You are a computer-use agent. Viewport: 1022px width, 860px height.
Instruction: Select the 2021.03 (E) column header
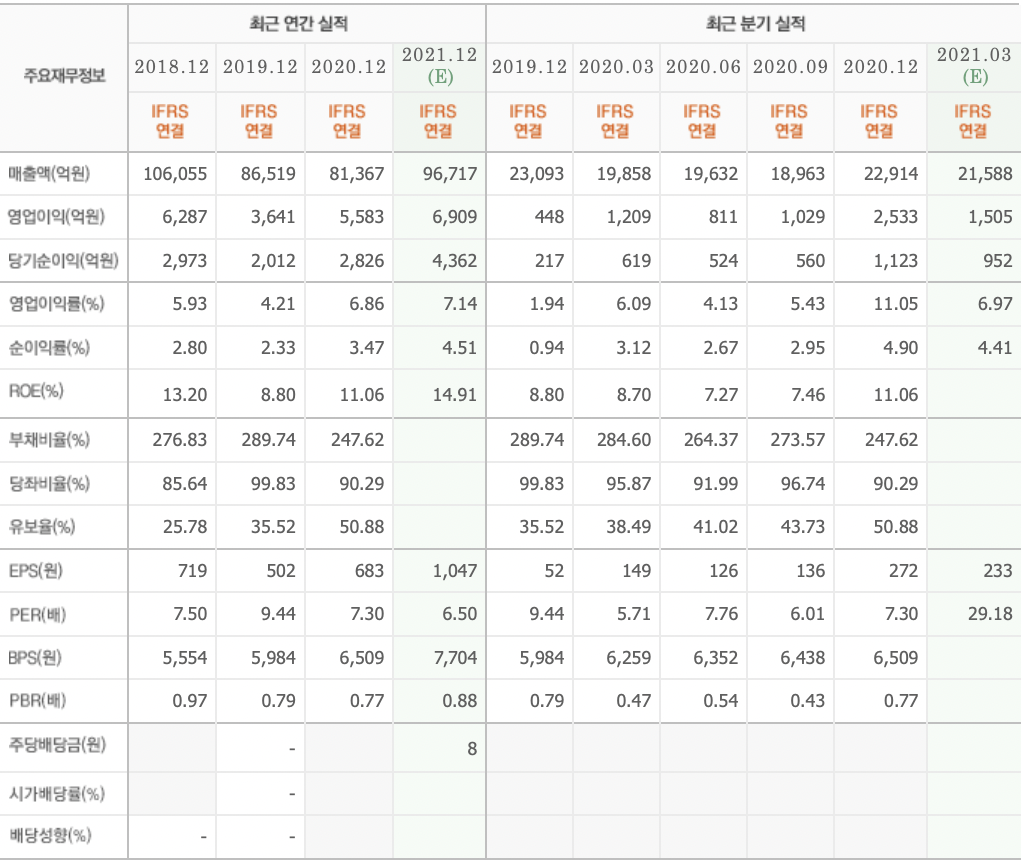pos(974,65)
